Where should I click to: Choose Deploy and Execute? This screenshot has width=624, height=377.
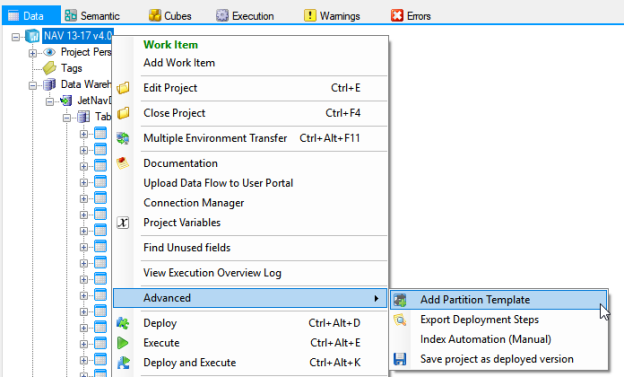point(250,363)
